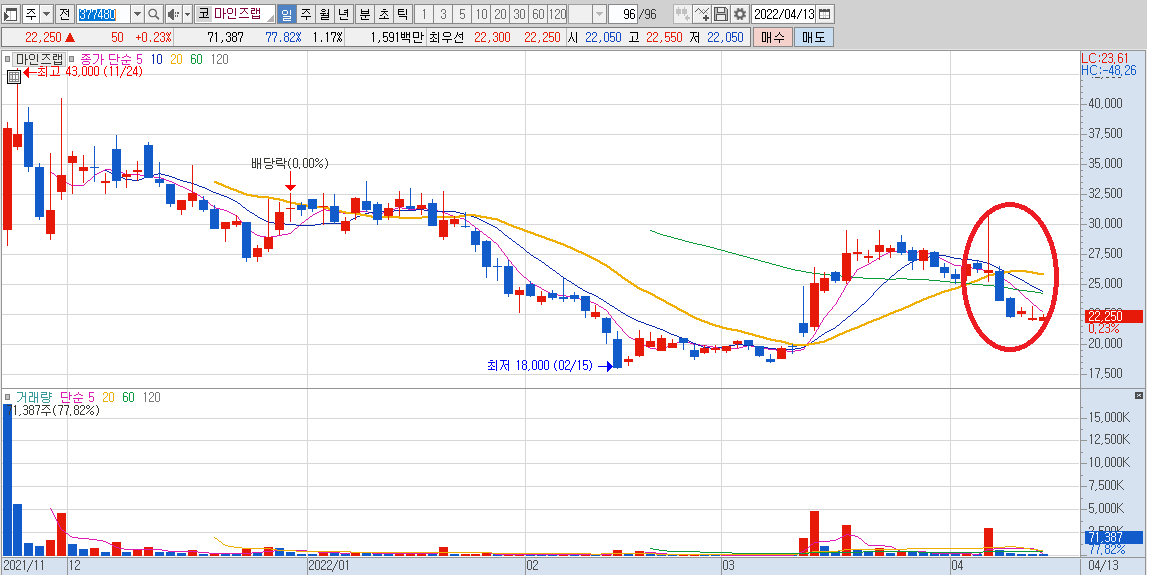This screenshot has height=580, width=1157.
Task: Switch to the 년 yearly chart period
Action: [344, 13]
